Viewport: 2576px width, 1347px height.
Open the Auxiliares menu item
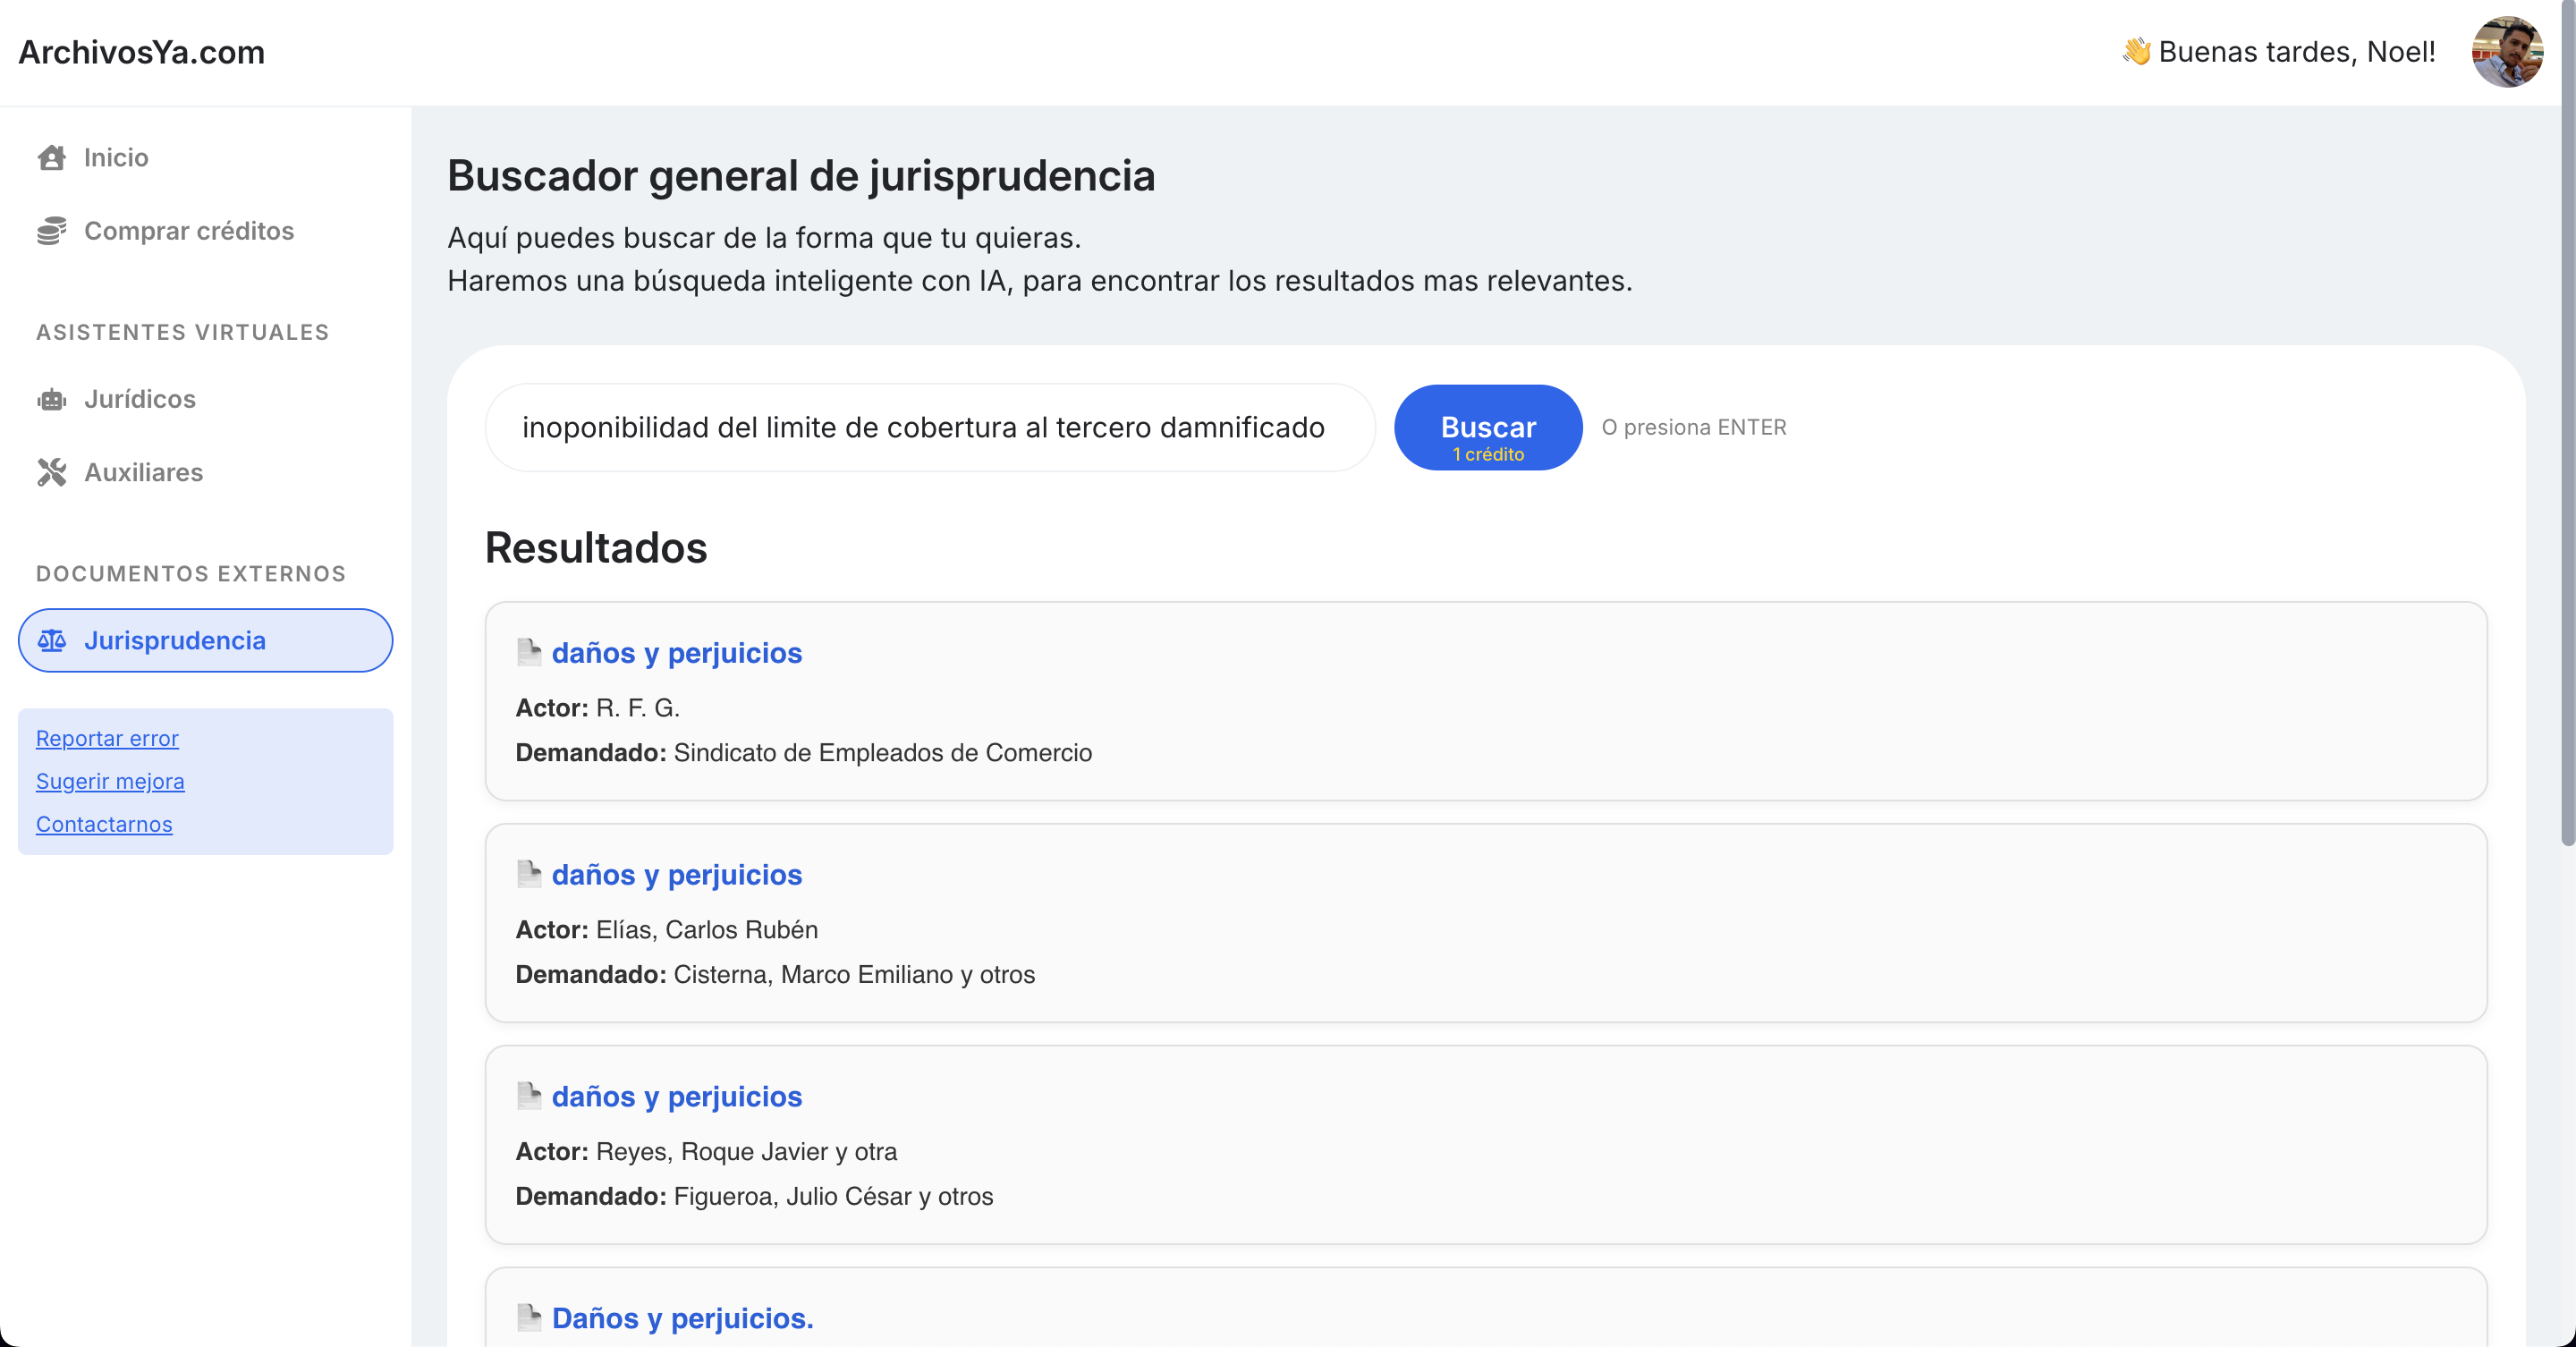[x=143, y=472]
